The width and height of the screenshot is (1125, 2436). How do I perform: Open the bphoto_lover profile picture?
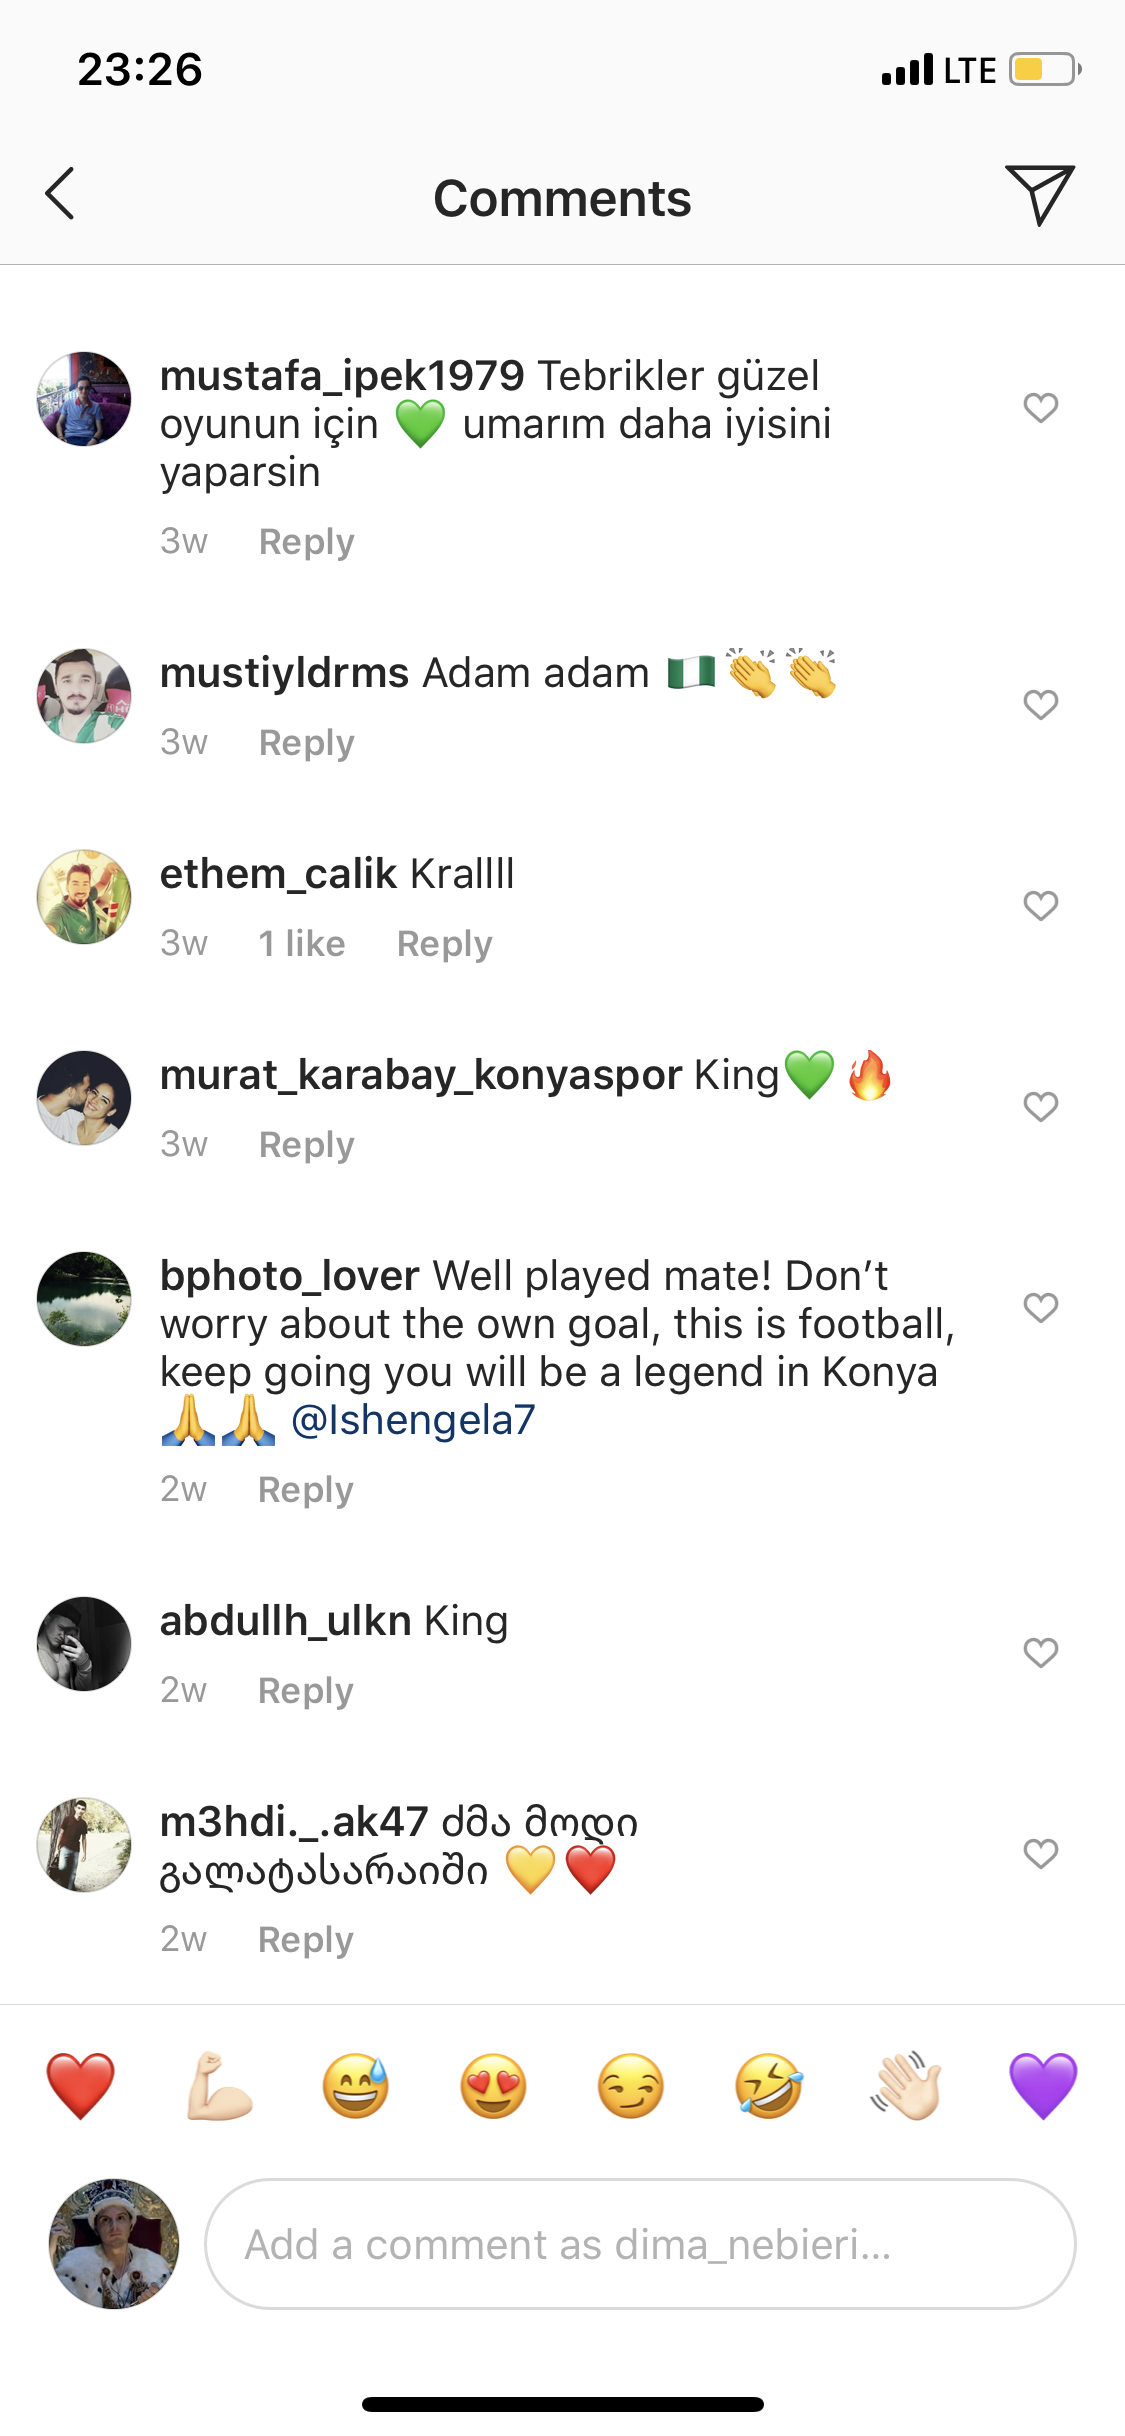click(84, 1298)
